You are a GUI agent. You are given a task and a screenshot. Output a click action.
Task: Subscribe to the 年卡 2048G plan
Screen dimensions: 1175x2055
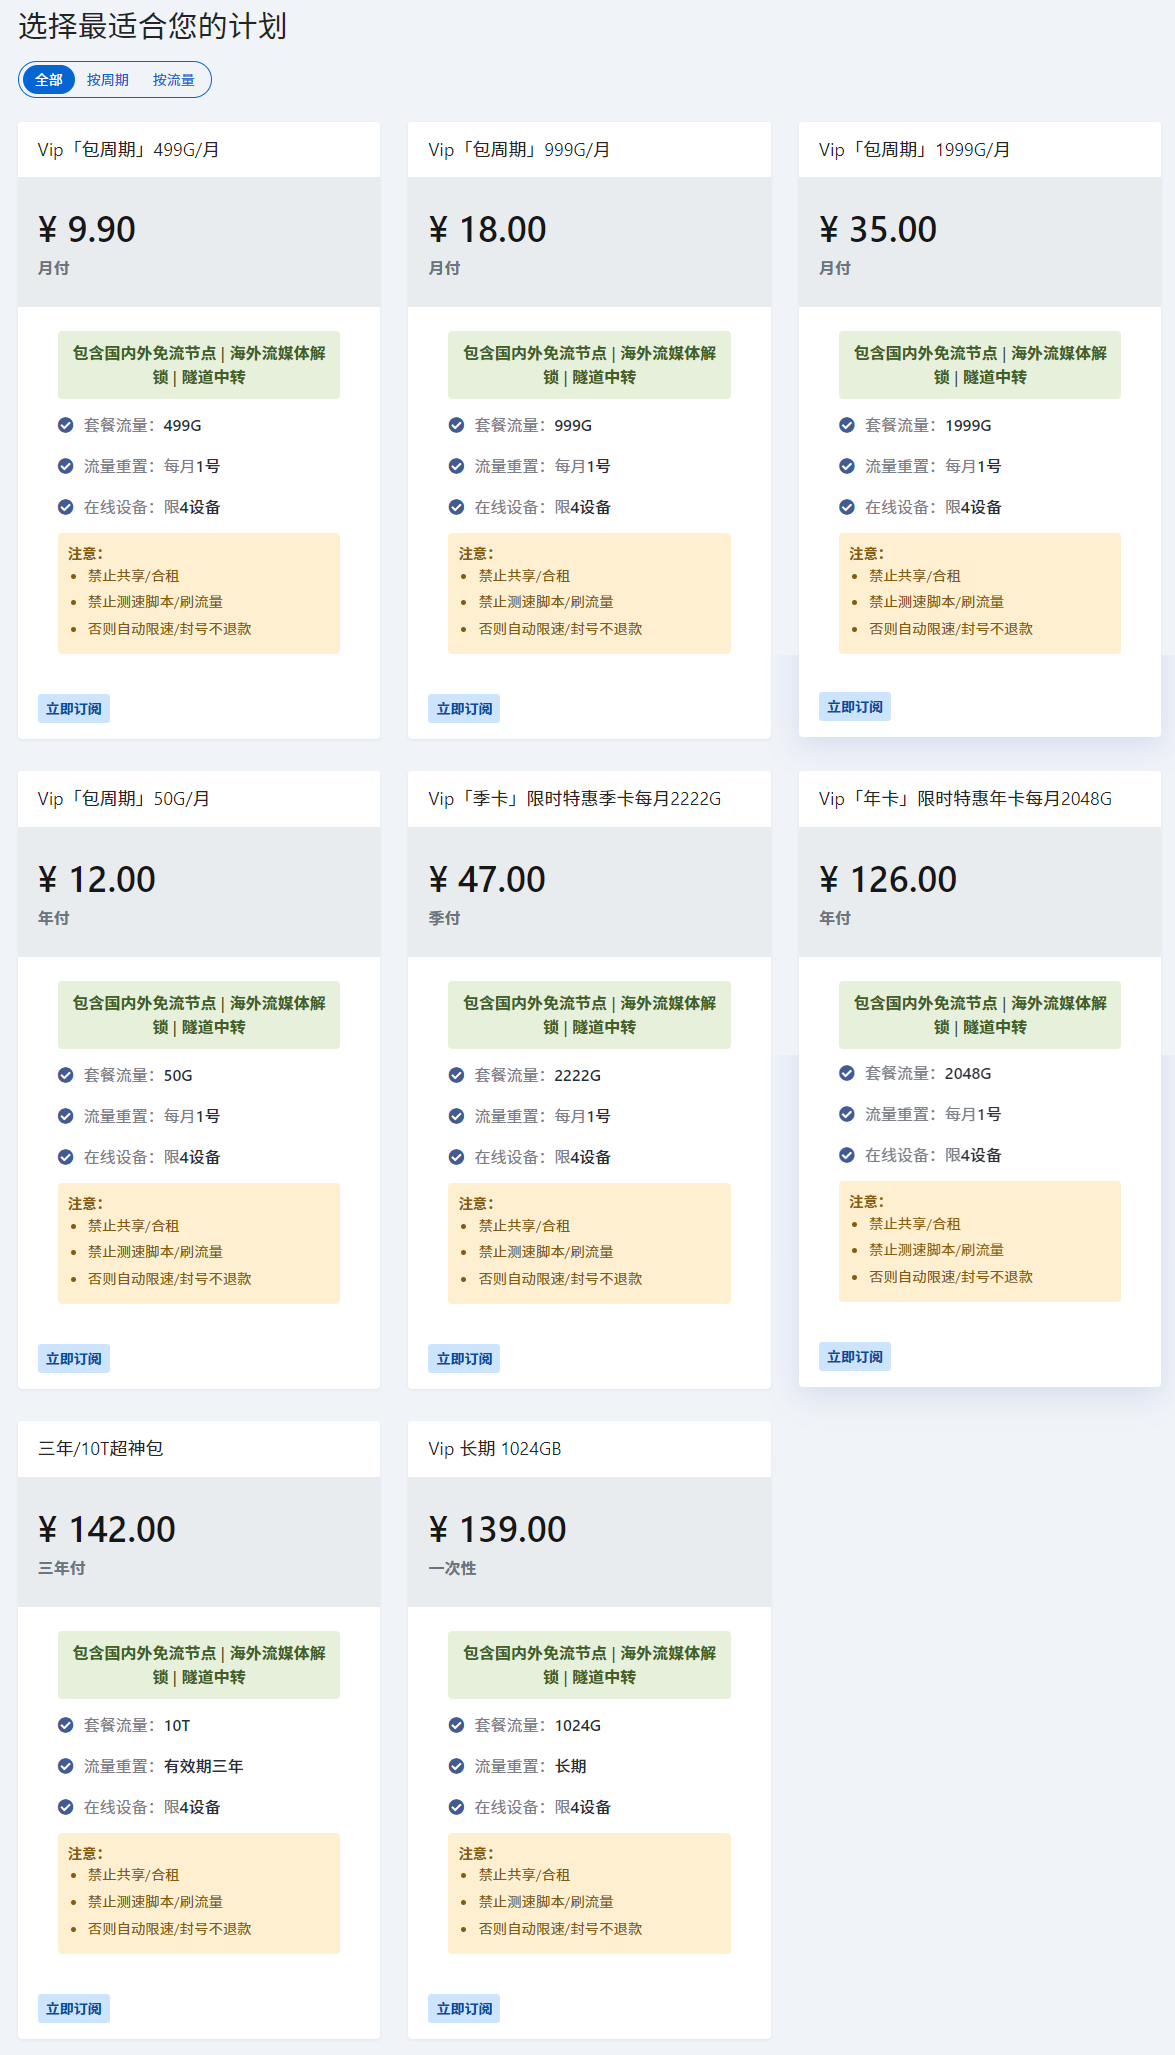pos(855,1357)
